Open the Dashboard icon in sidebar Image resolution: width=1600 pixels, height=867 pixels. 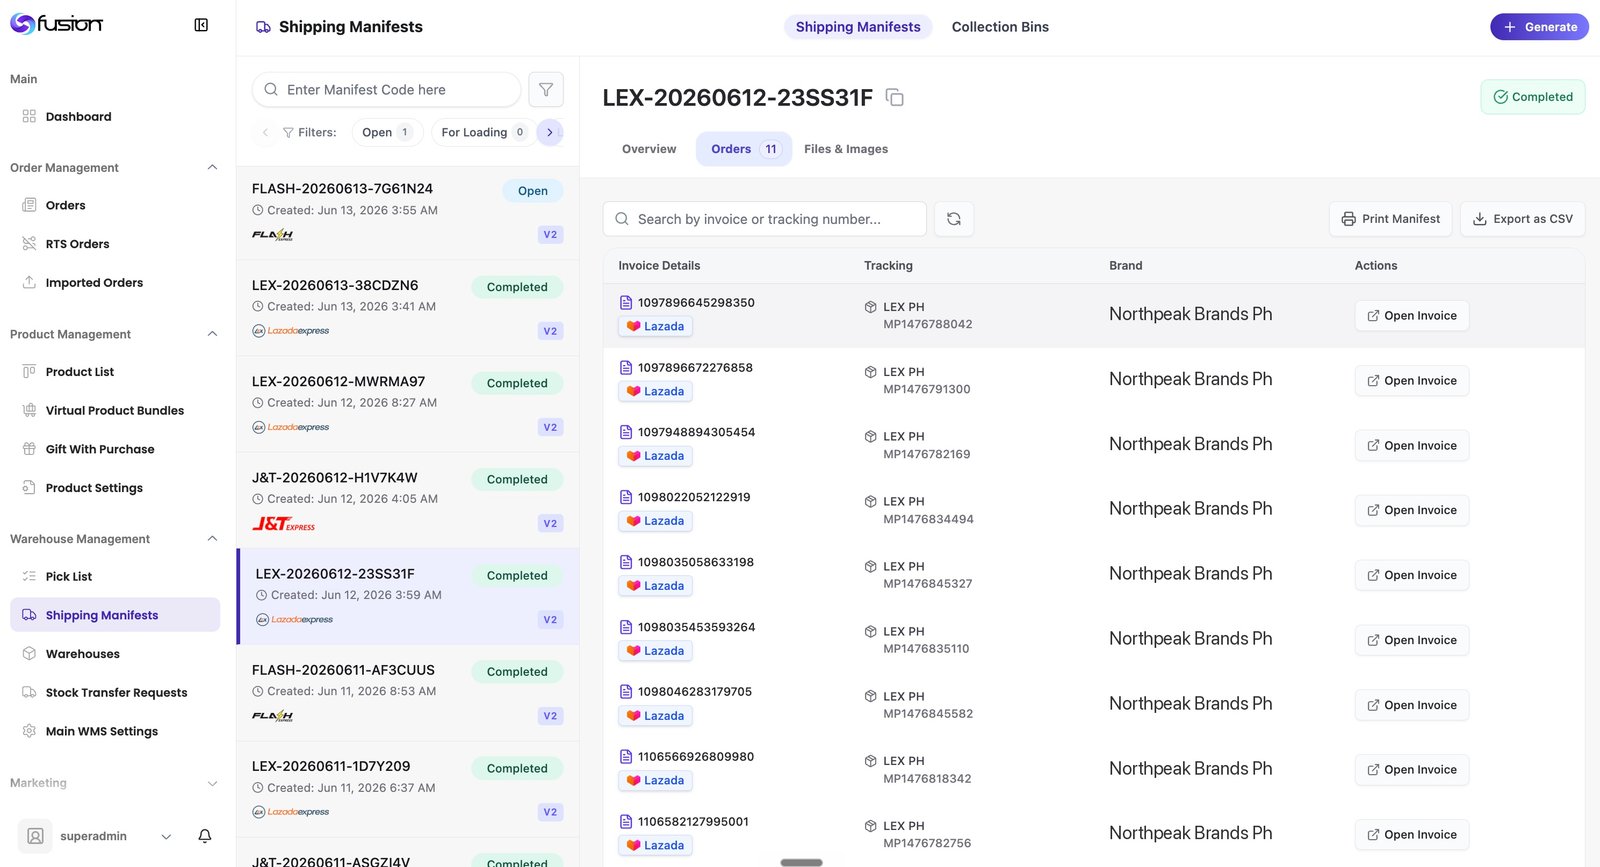click(29, 116)
